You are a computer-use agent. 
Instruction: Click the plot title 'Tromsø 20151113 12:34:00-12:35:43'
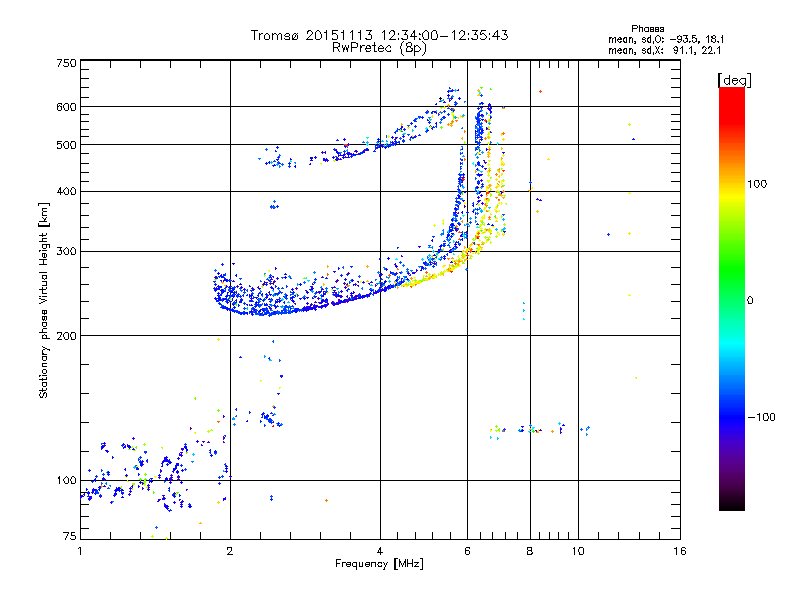(379, 35)
